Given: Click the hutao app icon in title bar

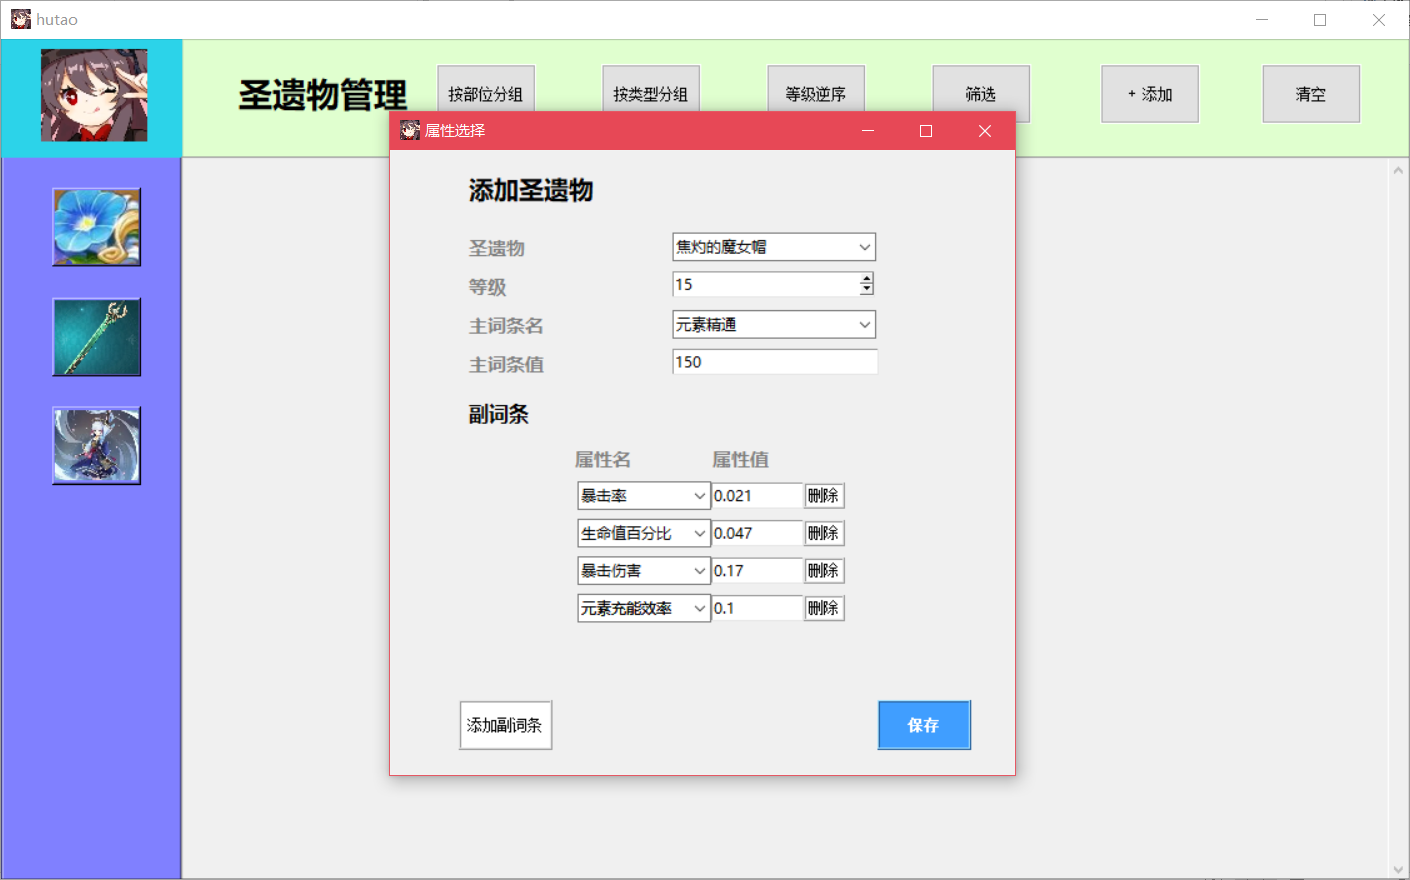Looking at the screenshot, I should pos(21,19).
